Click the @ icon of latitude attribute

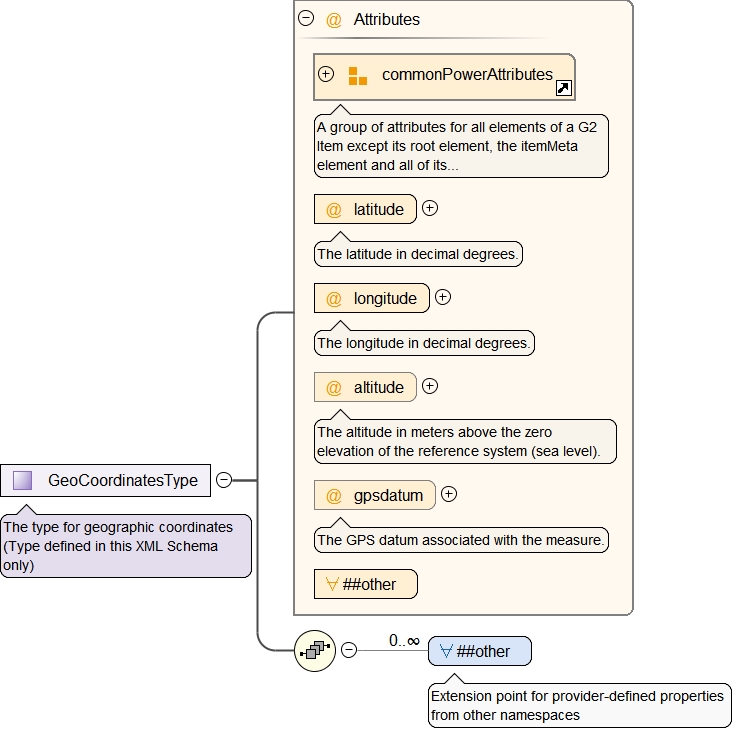334,210
